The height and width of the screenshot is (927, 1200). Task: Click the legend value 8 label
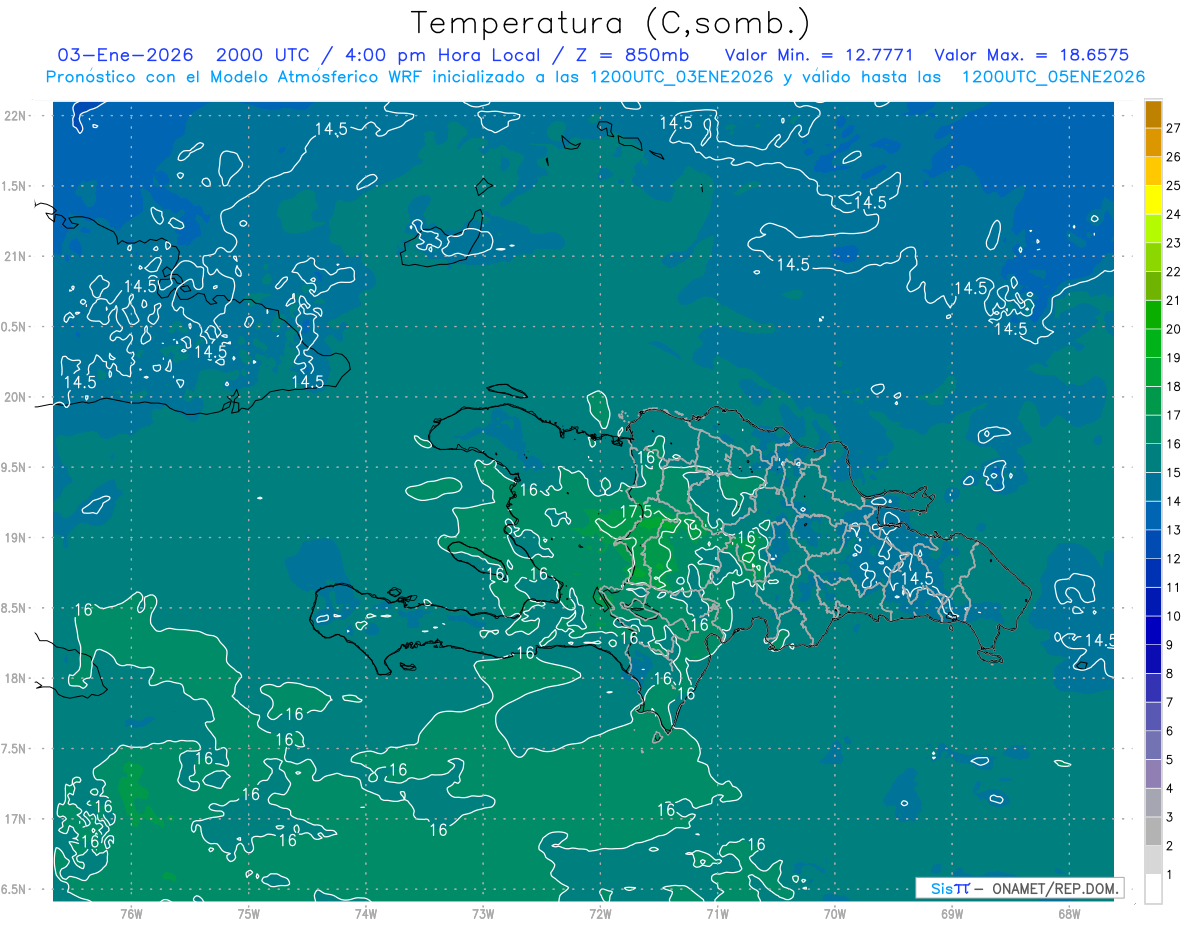point(1170,674)
